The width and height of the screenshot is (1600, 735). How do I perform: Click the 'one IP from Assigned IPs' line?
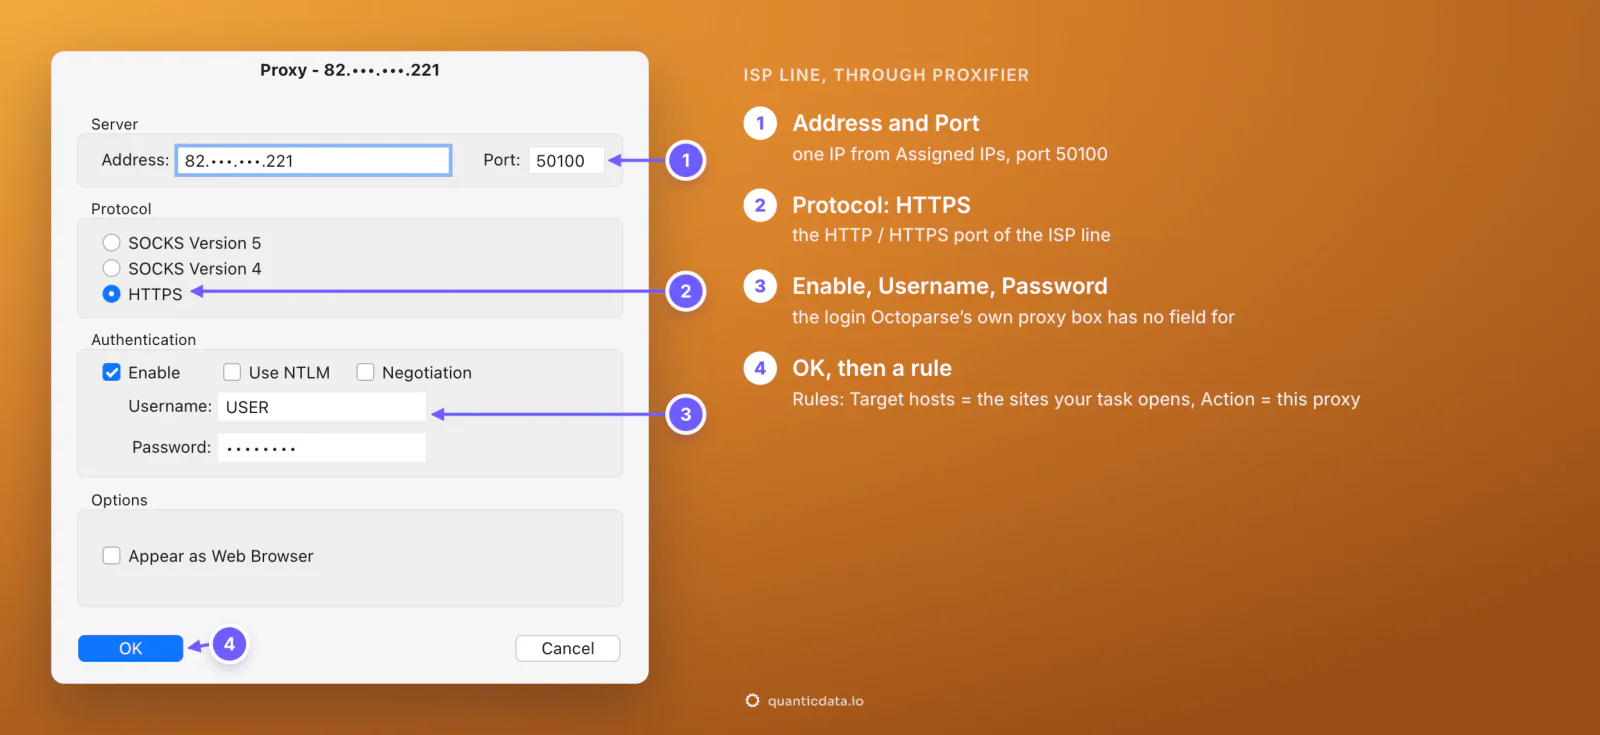pyautogui.click(x=950, y=154)
